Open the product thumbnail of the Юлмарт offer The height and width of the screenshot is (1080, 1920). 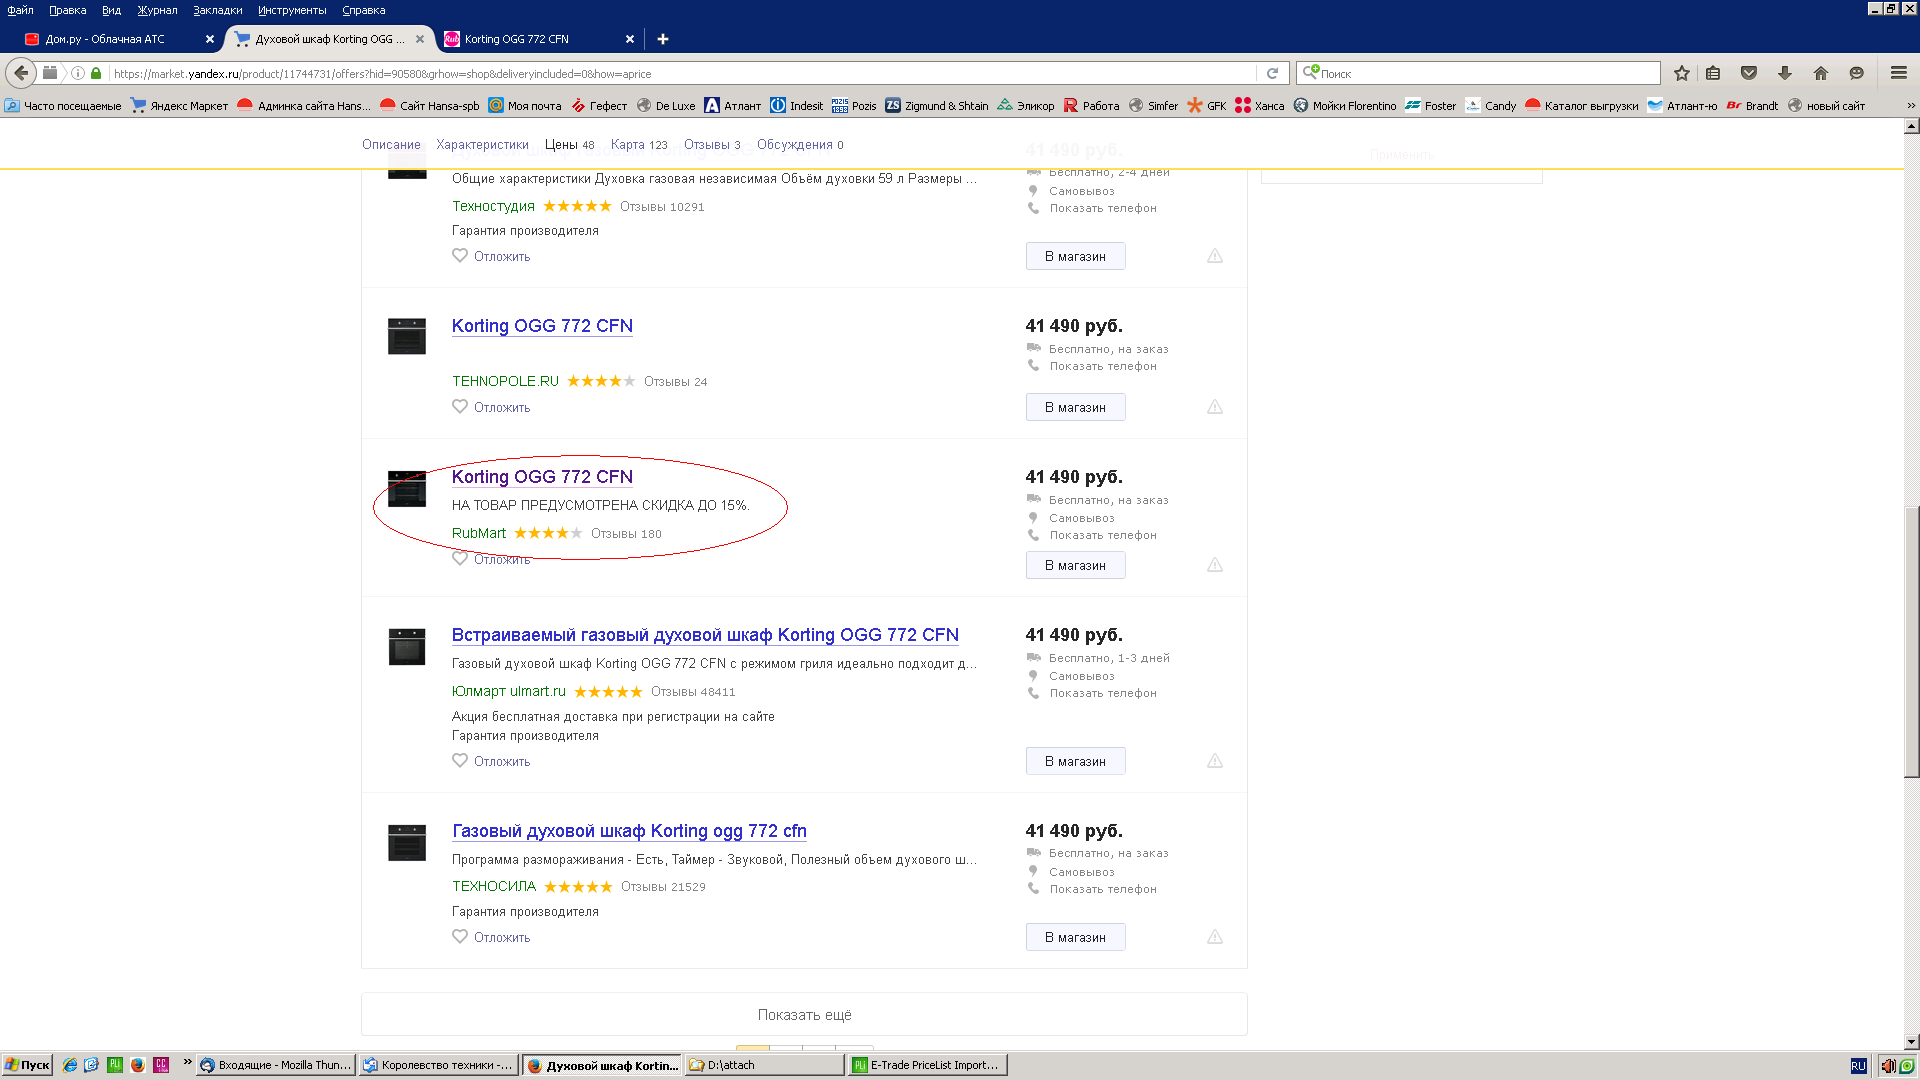407,647
